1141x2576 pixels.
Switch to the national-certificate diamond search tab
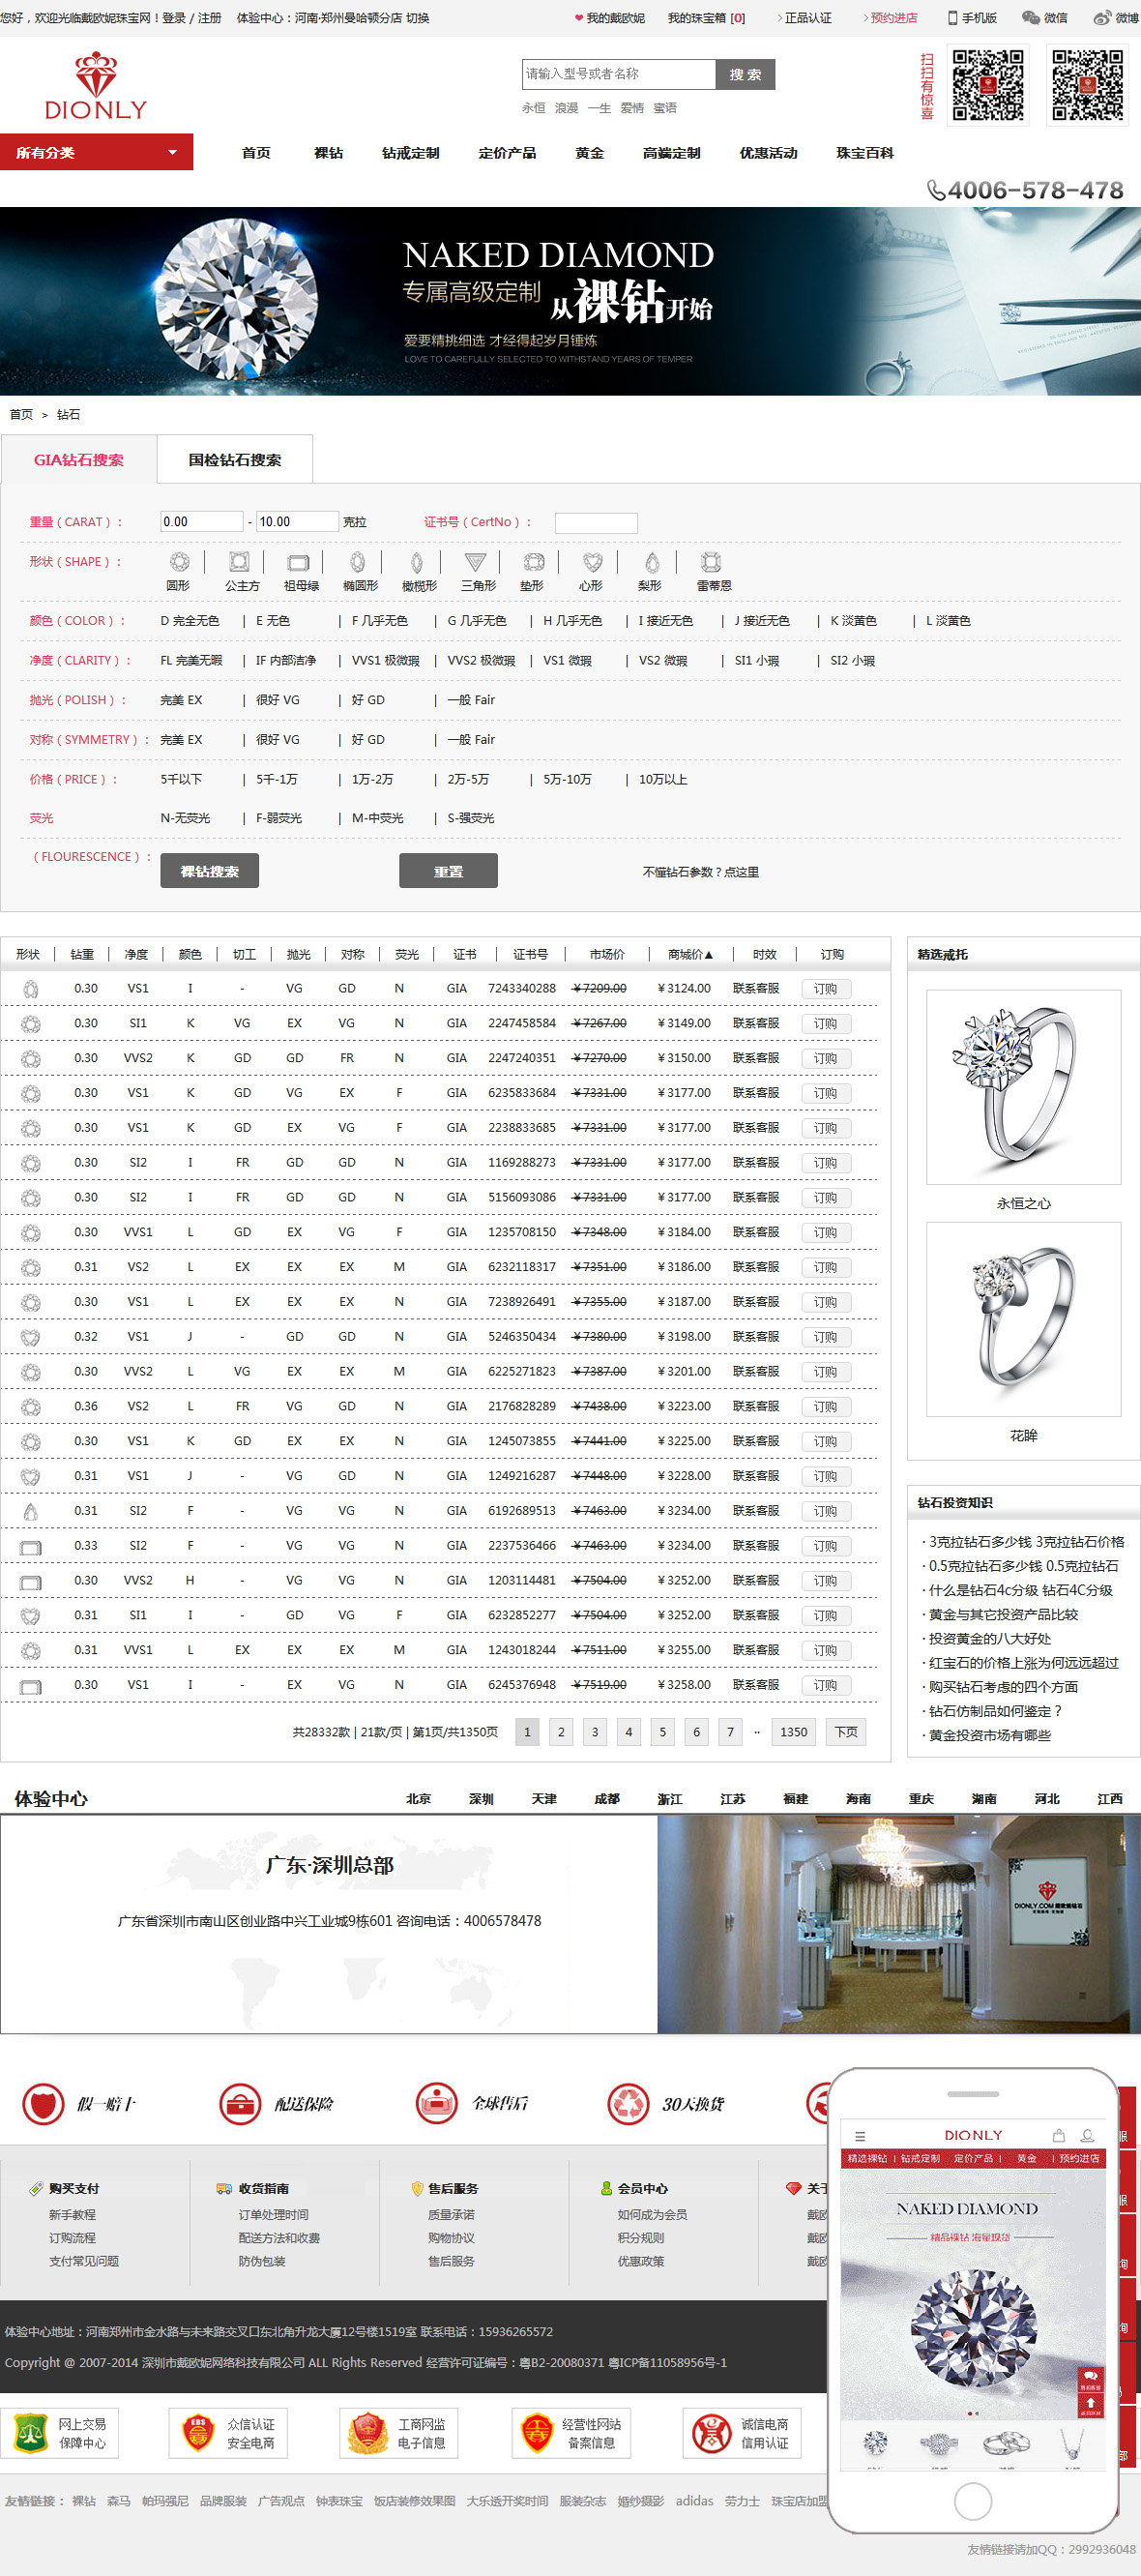pos(235,460)
